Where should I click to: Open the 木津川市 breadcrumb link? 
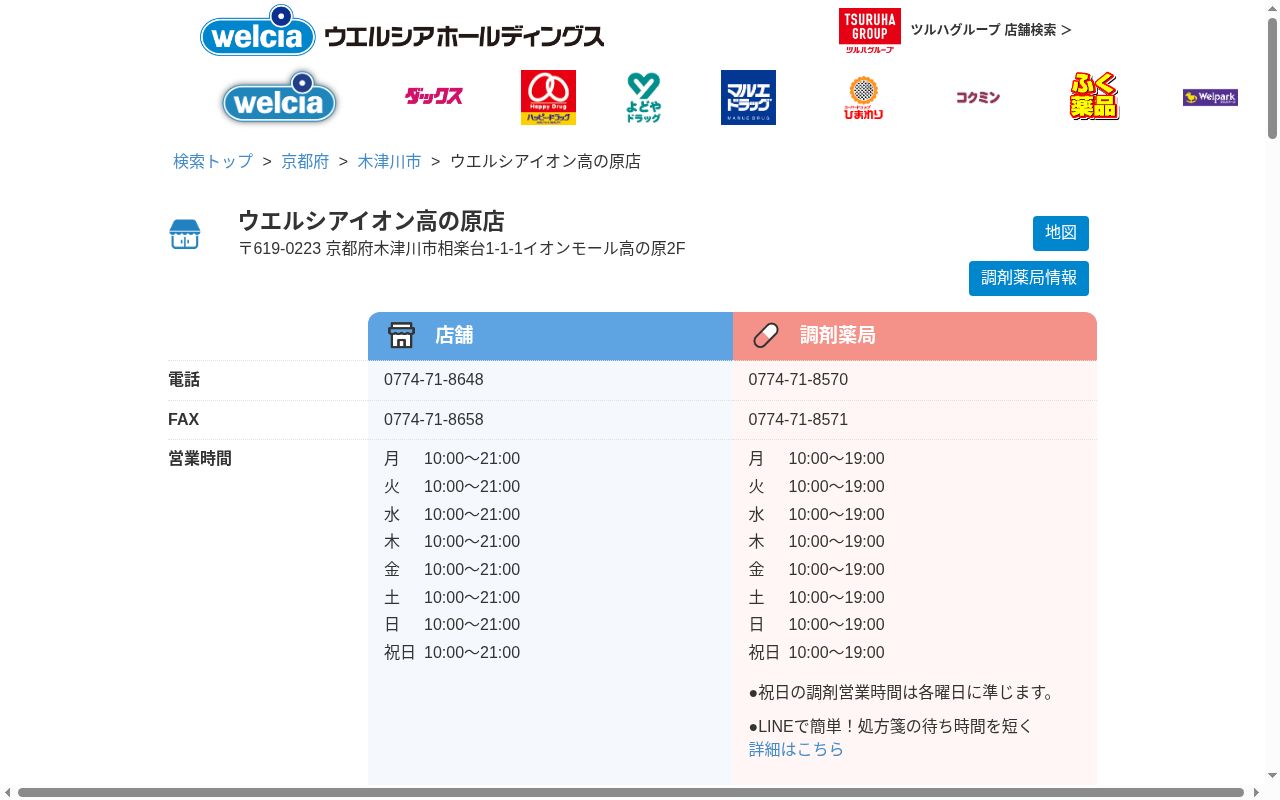click(x=389, y=161)
